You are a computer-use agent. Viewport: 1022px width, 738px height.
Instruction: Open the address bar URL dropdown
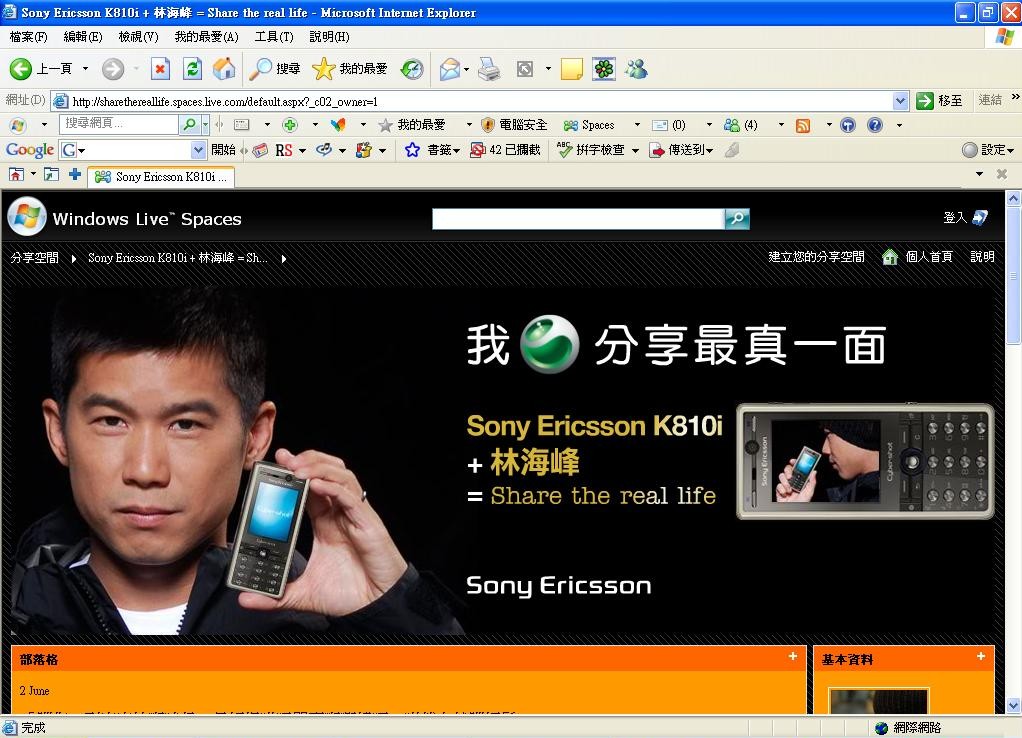coord(900,101)
